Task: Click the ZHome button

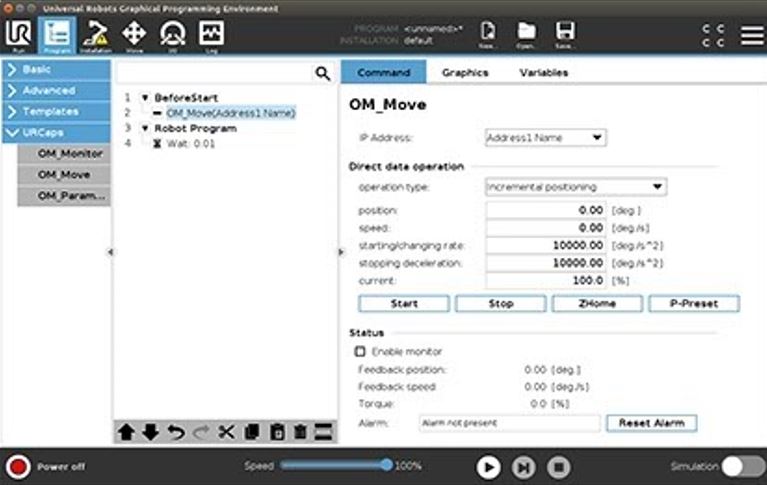Action: pyautogui.click(x=597, y=304)
